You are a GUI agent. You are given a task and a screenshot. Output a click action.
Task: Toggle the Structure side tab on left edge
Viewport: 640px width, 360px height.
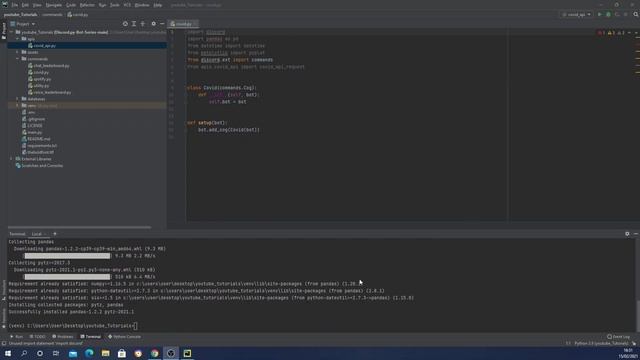pos(4,289)
